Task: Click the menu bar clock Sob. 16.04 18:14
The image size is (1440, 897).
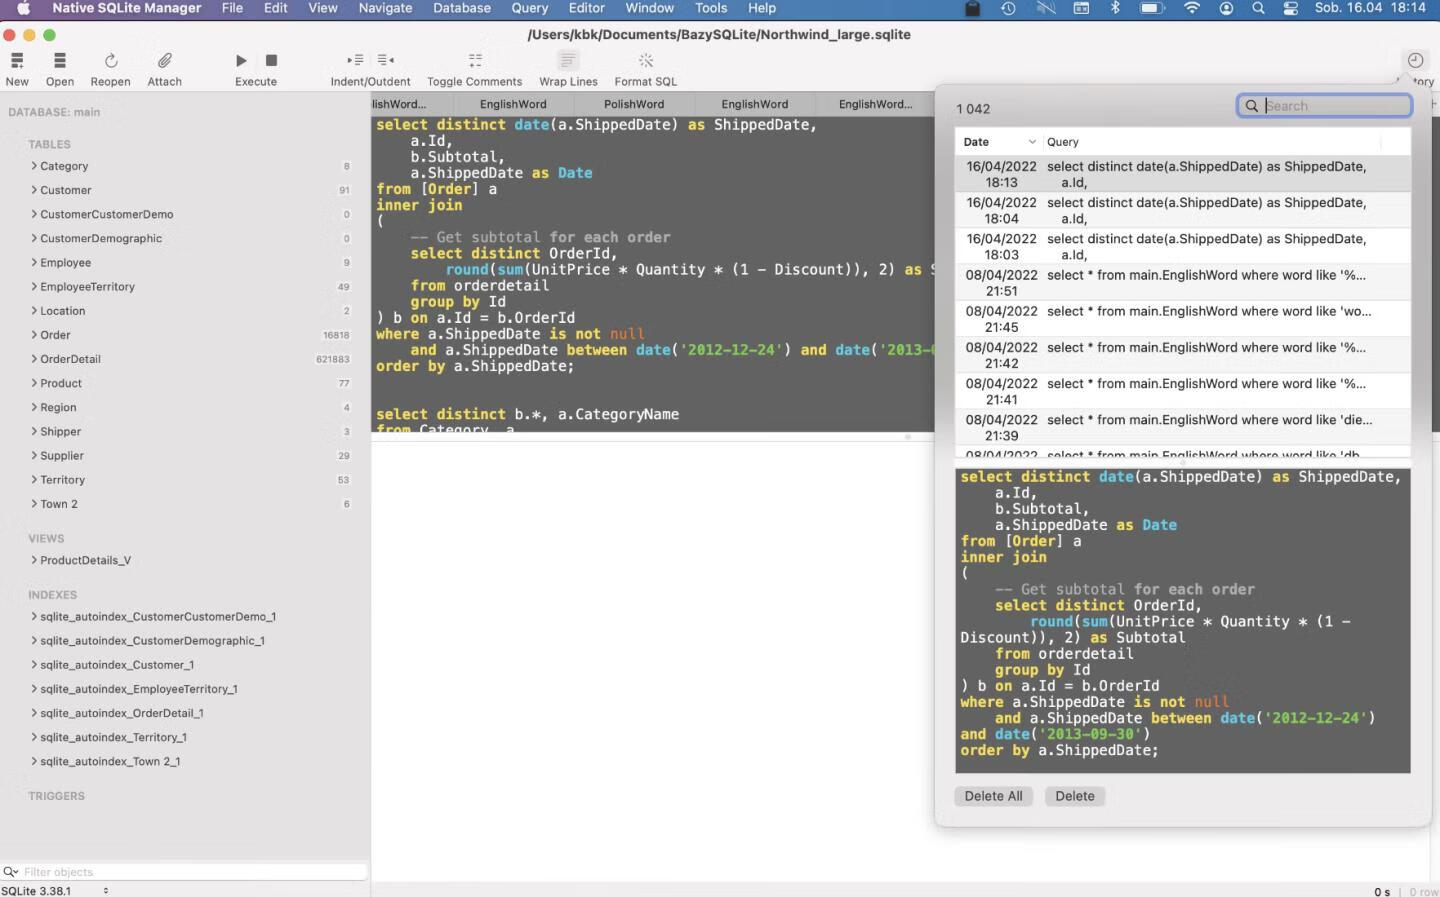Action: (x=1370, y=8)
